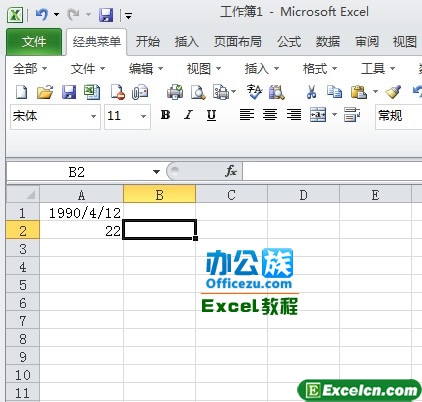This screenshot has height=402, width=422.
Task: Customize the Quick Access Toolbar dropdown
Action: pyautogui.click(x=128, y=15)
